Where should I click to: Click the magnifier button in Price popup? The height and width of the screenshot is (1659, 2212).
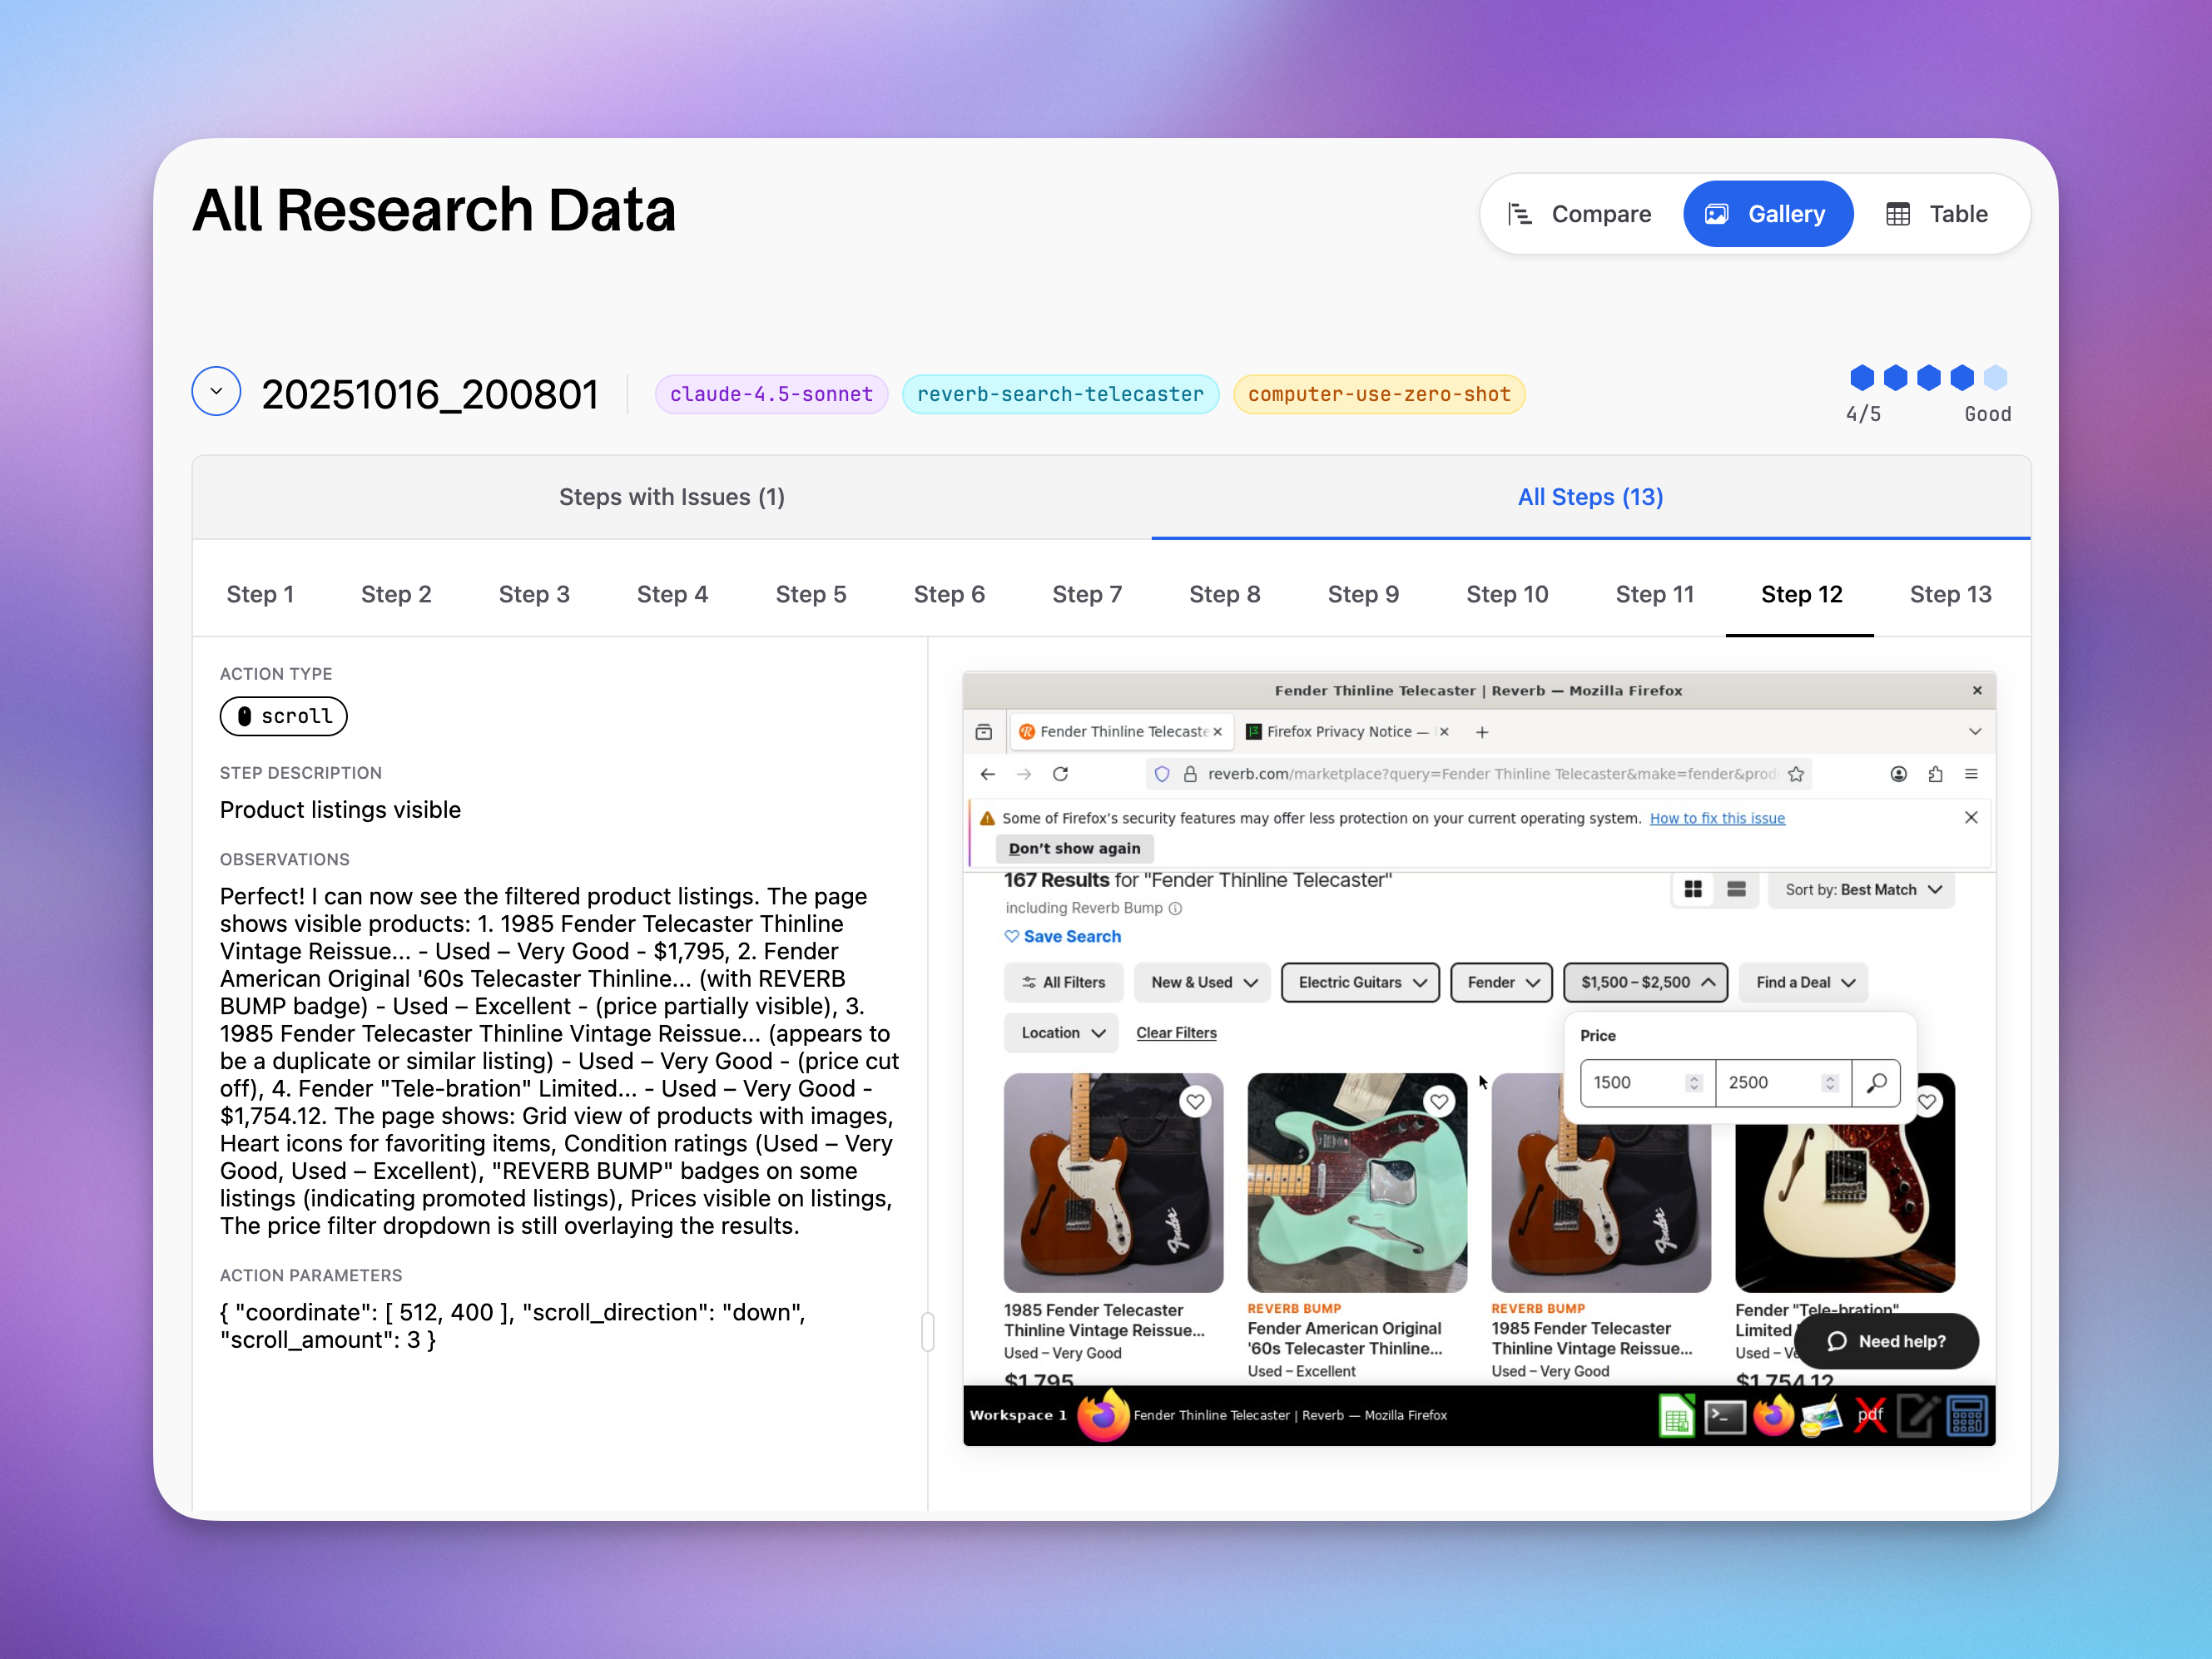pos(1876,1083)
